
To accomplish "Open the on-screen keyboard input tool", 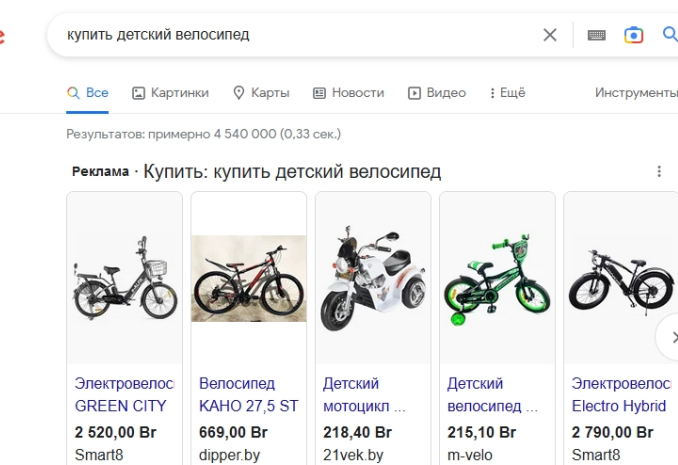I will click(x=596, y=35).
